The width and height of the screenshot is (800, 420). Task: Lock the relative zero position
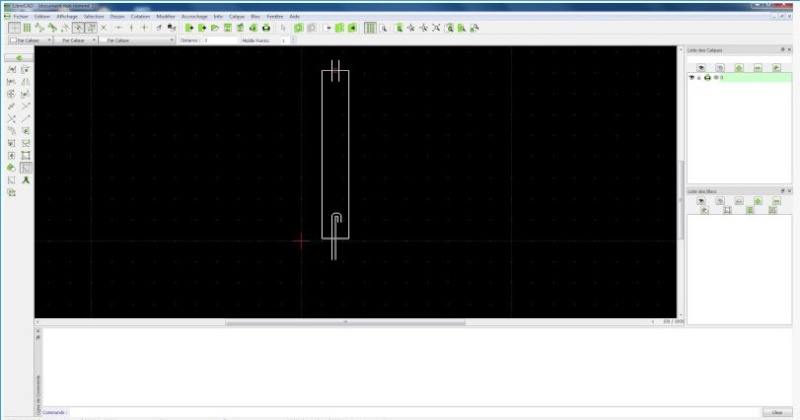(171, 28)
